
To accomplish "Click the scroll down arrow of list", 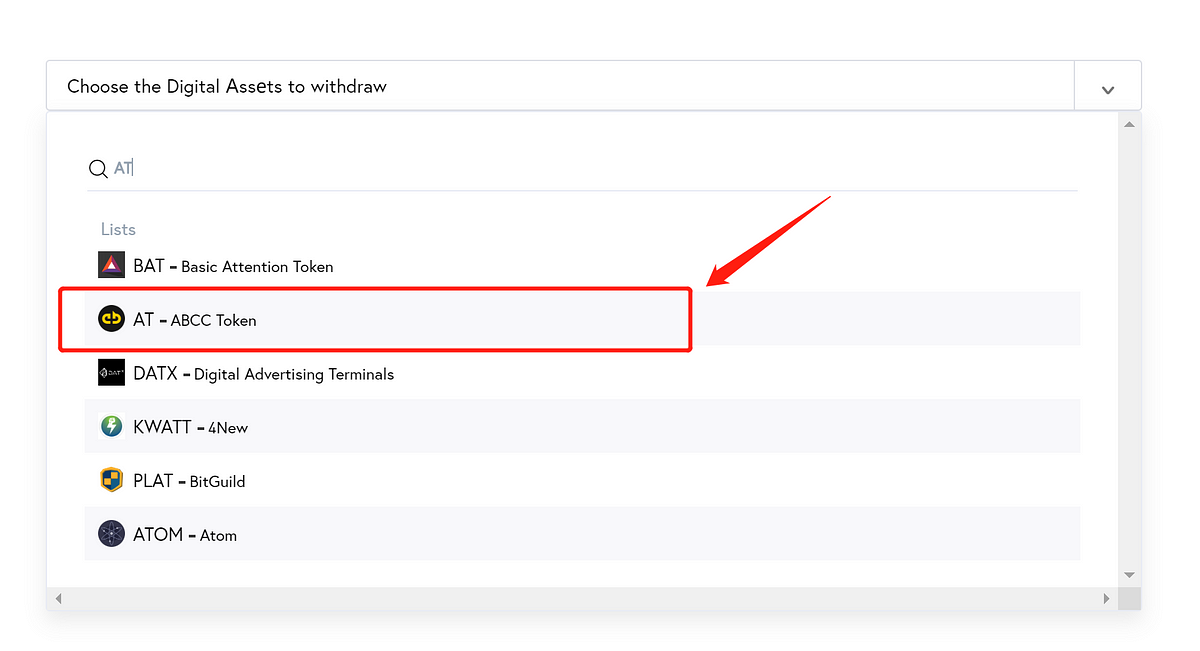I will coord(1129,575).
